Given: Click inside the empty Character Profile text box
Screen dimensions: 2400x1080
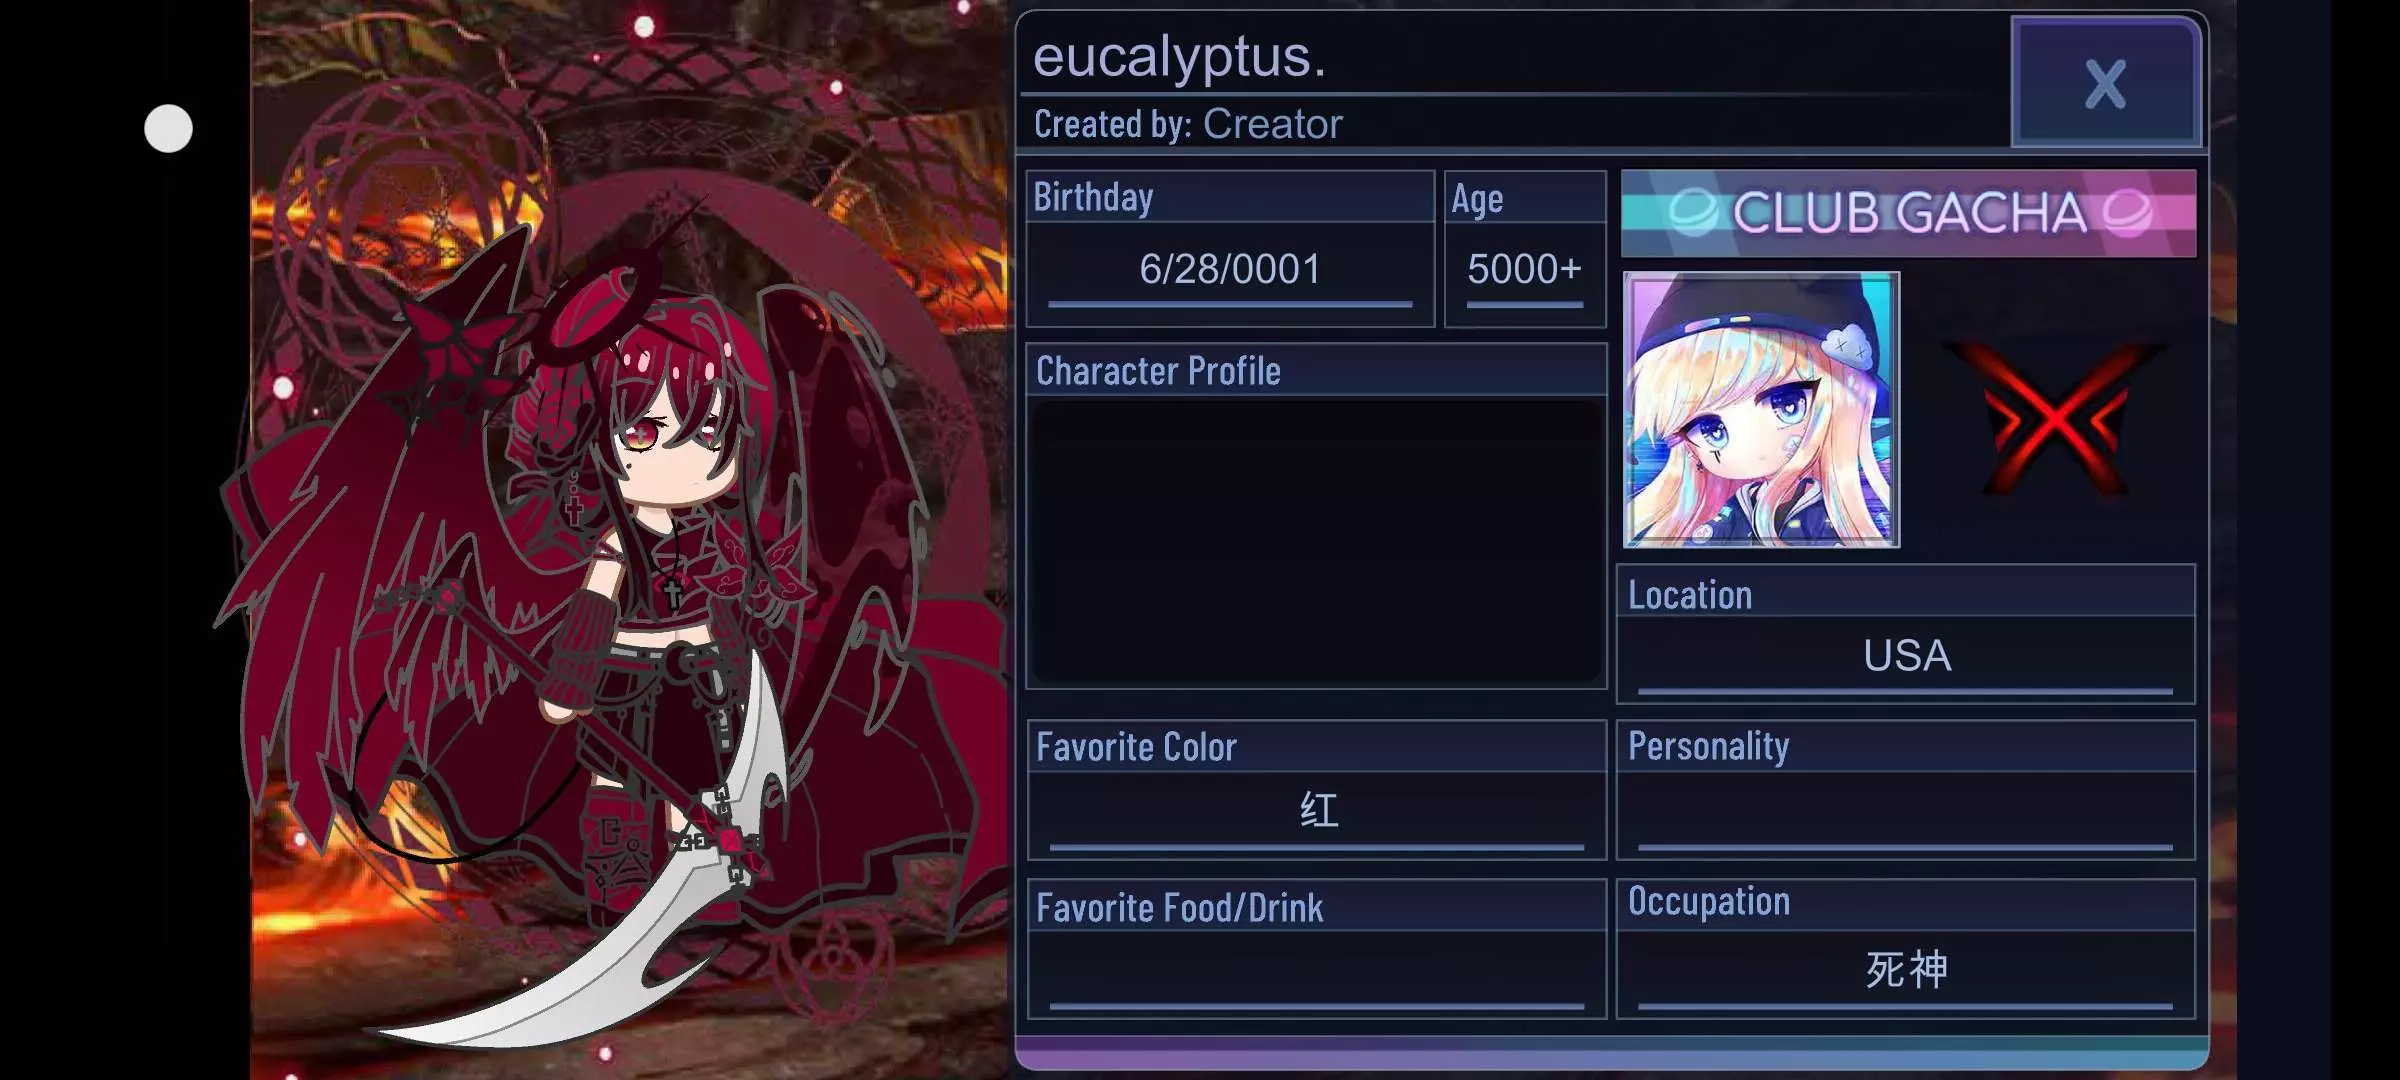Looking at the screenshot, I should tap(1316, 542).
